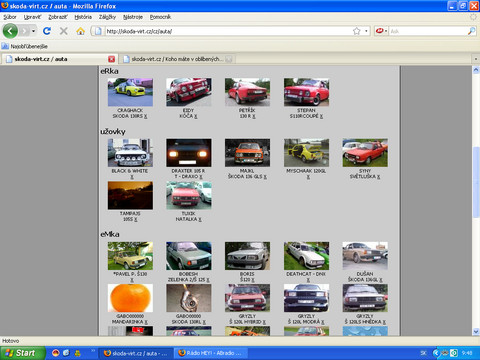Viewport: 480px width, 360px height.
Task: Click the X link next to MANDARINKA
Action: tap(146, 322)
